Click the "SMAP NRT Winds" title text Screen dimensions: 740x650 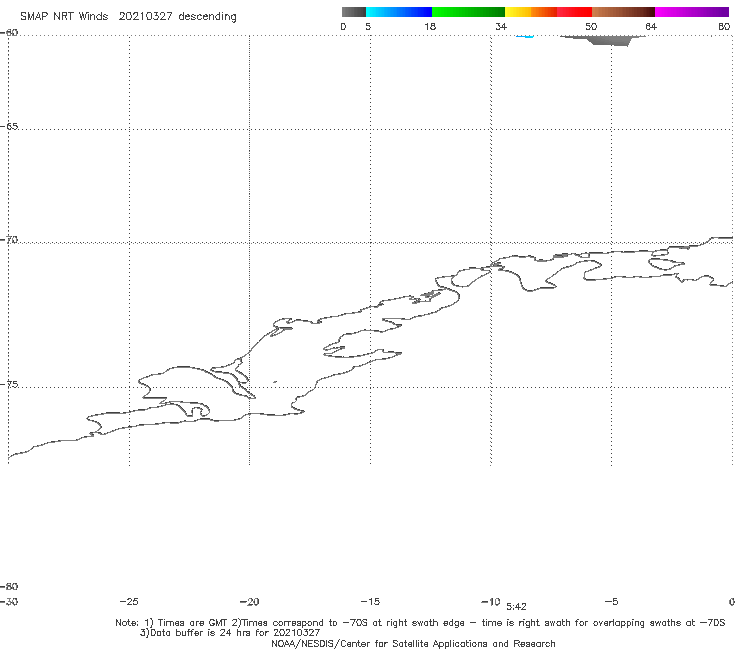point(64,16)
